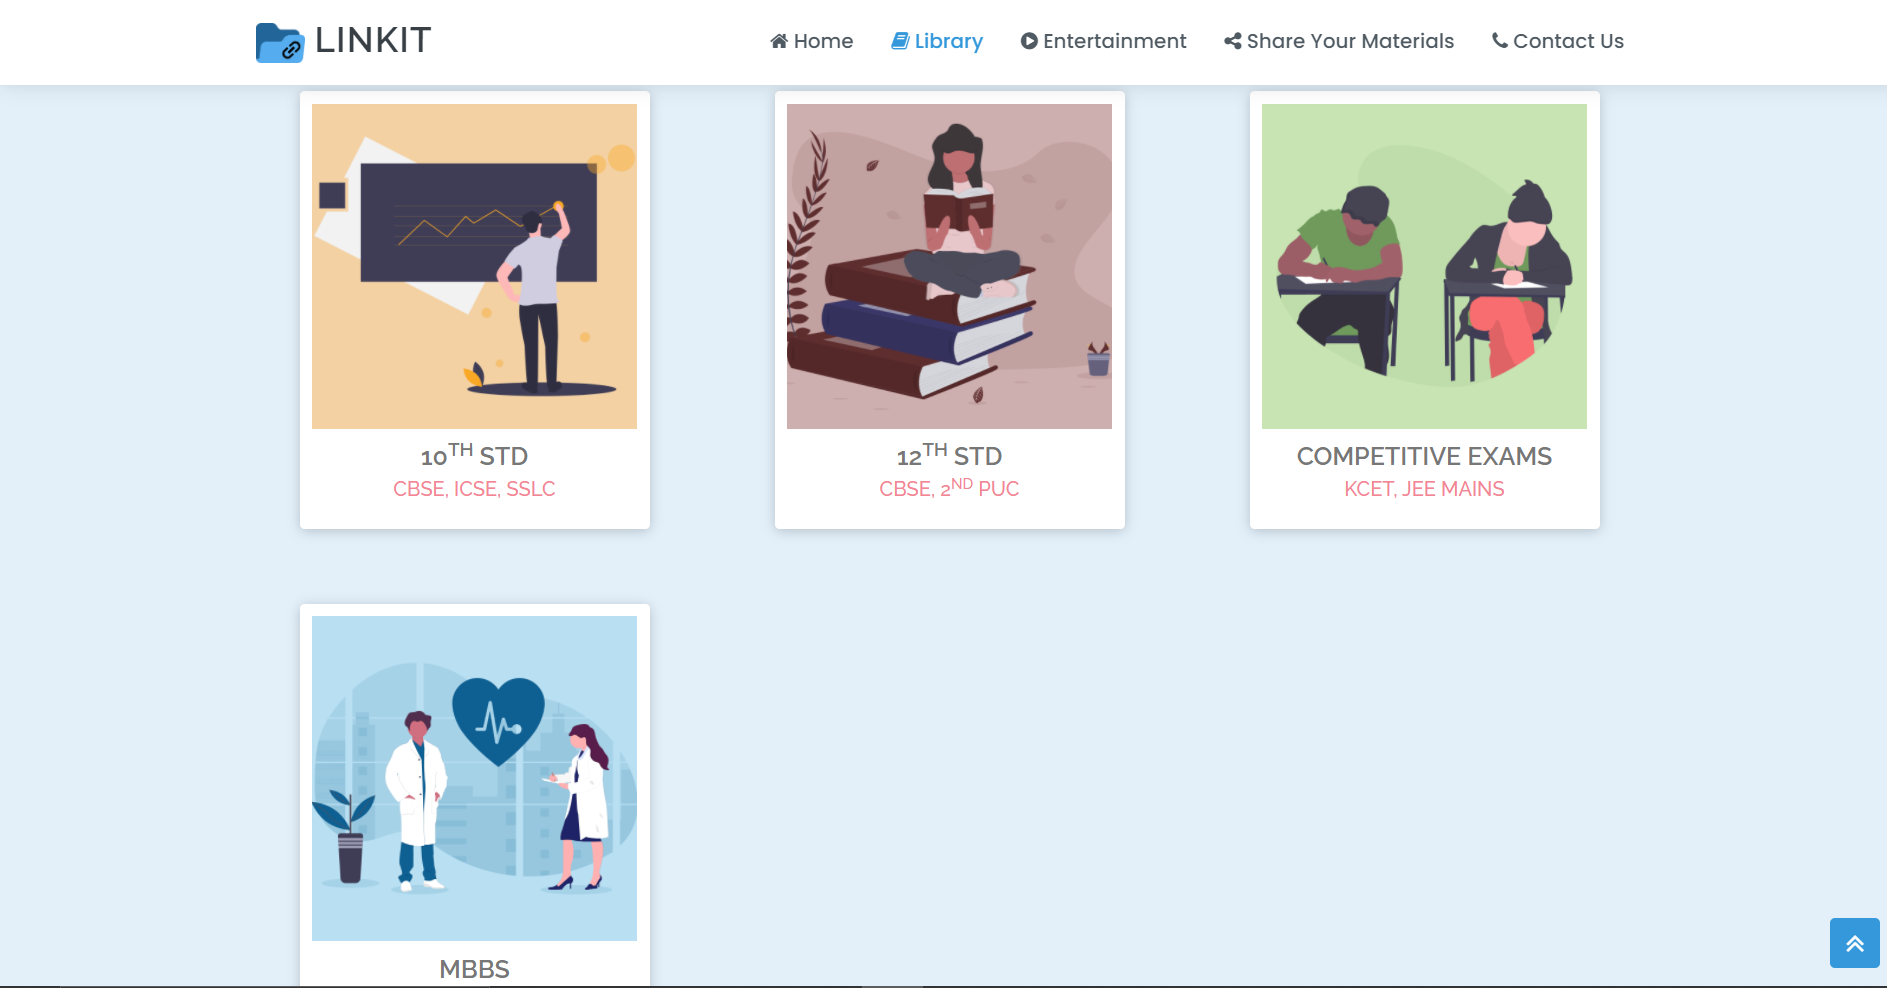Image resolution: width=1887 pixels, height=988 pixels.
Task: Click the phone icon beside Contact Us
Action: pos(1500,40)
